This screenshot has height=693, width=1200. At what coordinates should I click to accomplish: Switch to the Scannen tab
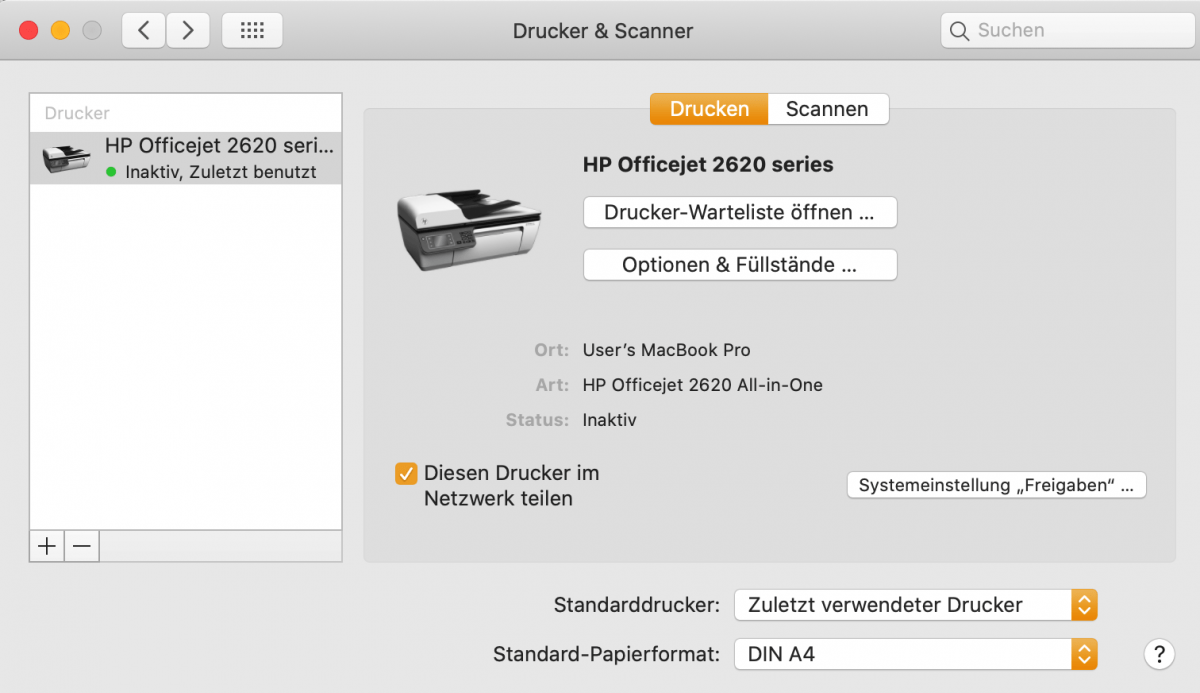pyautogui.click(x=828, y=109)
